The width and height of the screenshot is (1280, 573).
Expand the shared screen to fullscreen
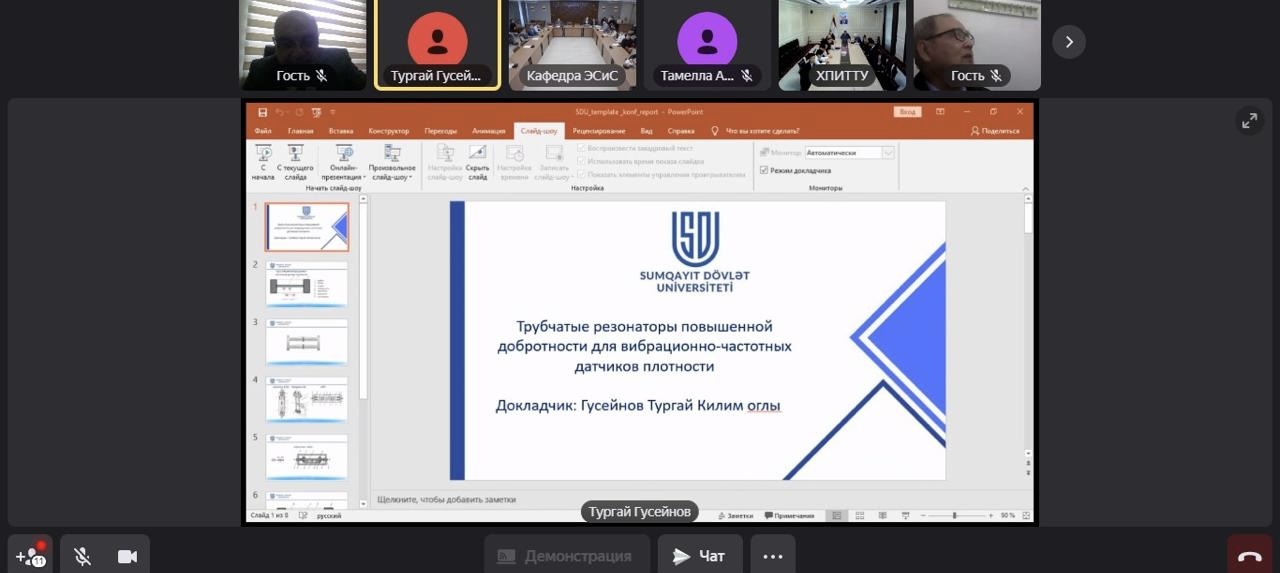1249,121
